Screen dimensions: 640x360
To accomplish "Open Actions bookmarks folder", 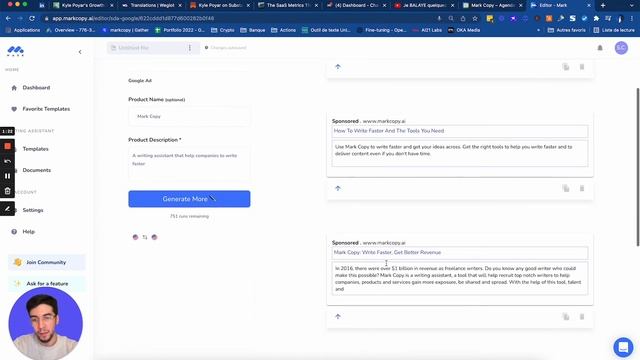I will [283, 30].
